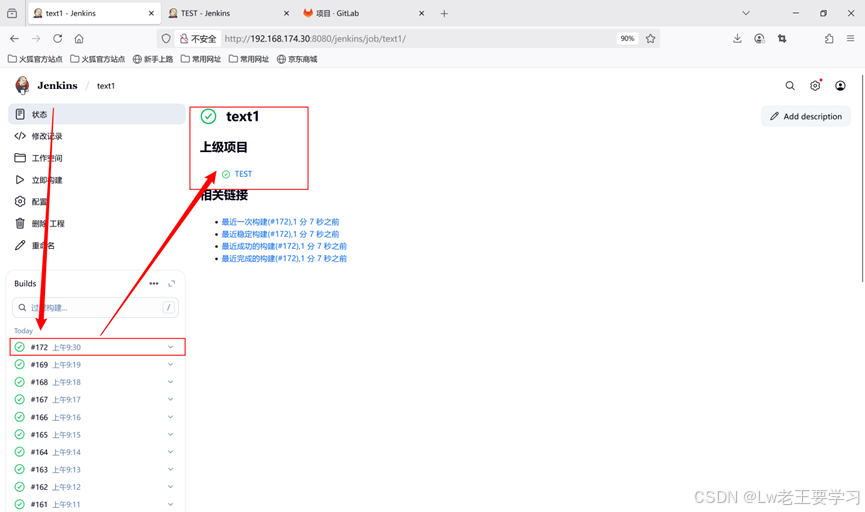Viewport: 865px width, 512px height.
Task: Open the 最近稳定构建(#172) link
Action: click(x=280, y=234)
